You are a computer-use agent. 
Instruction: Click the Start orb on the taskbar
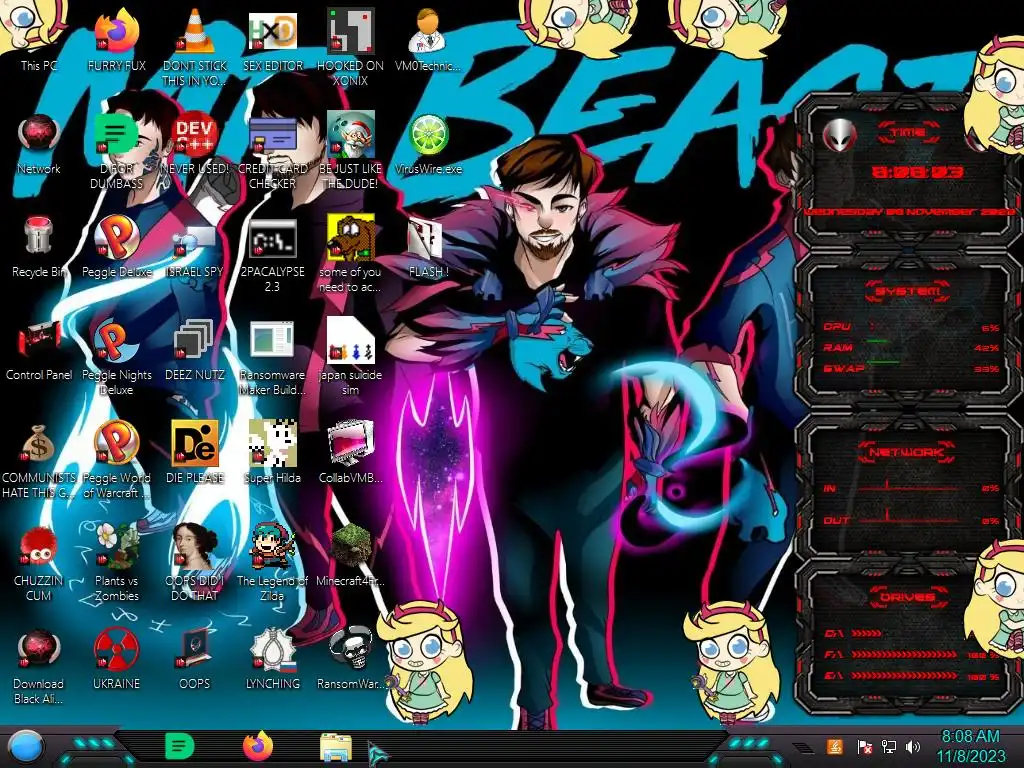pyautogui.click(x=25, y=747)
